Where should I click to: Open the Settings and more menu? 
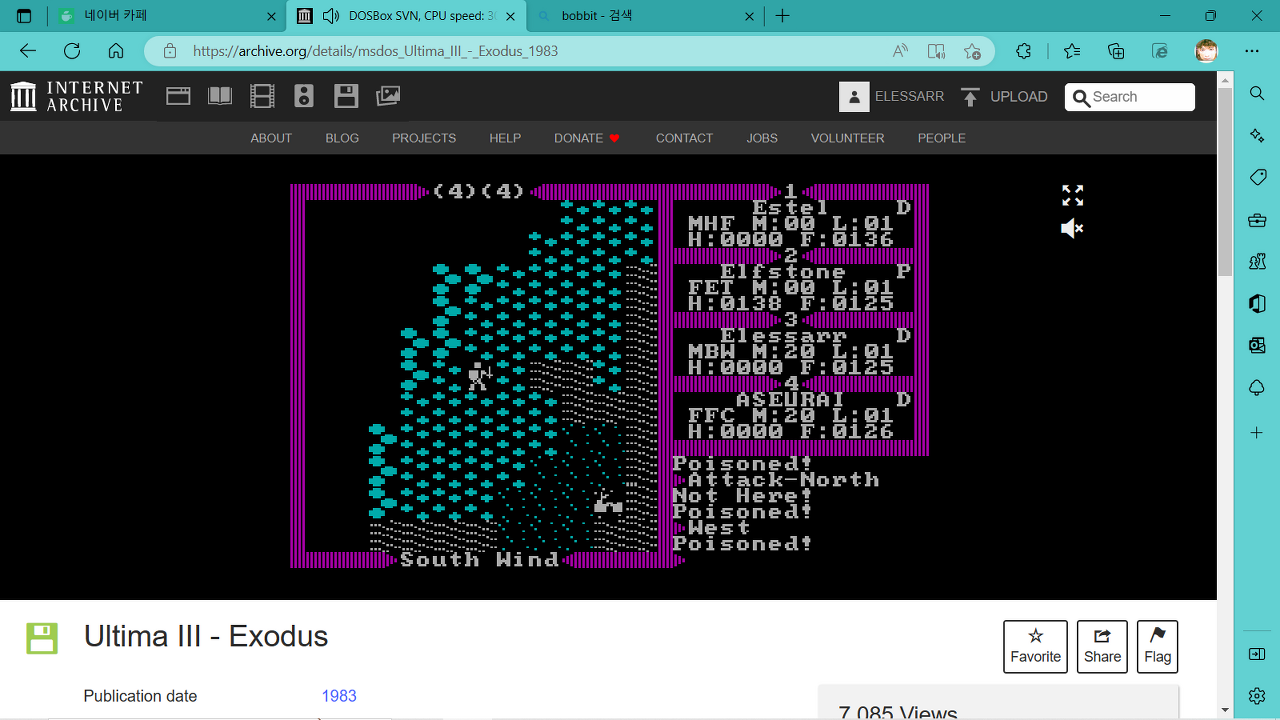(1252, 51)
